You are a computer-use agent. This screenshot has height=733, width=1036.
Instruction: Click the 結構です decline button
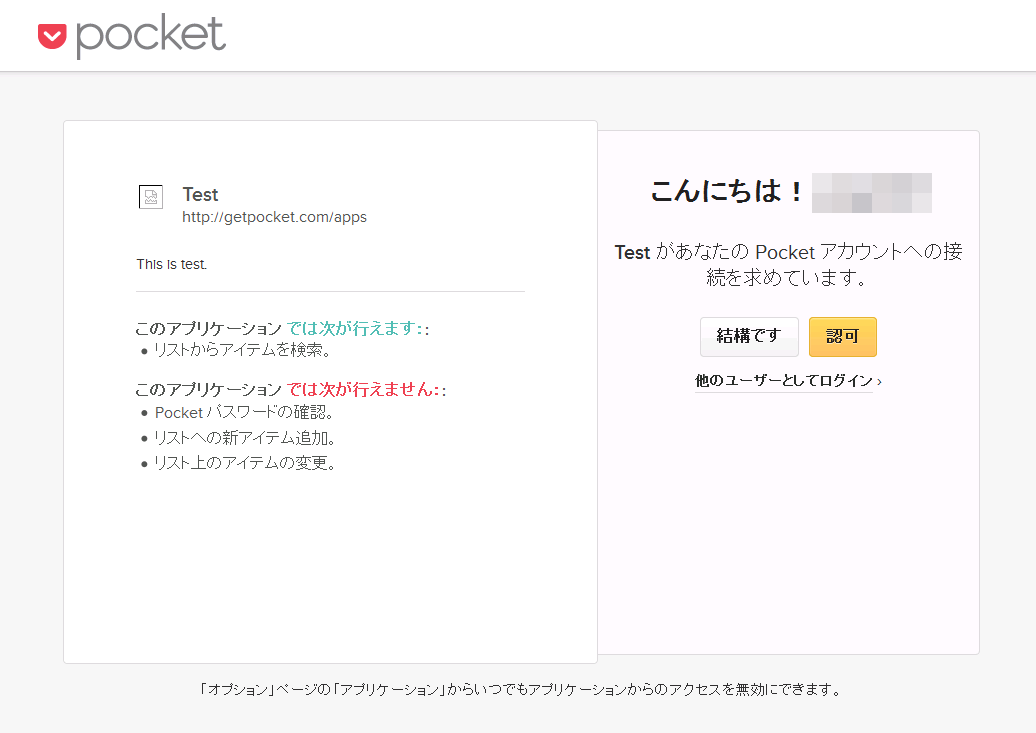(749, 336)
